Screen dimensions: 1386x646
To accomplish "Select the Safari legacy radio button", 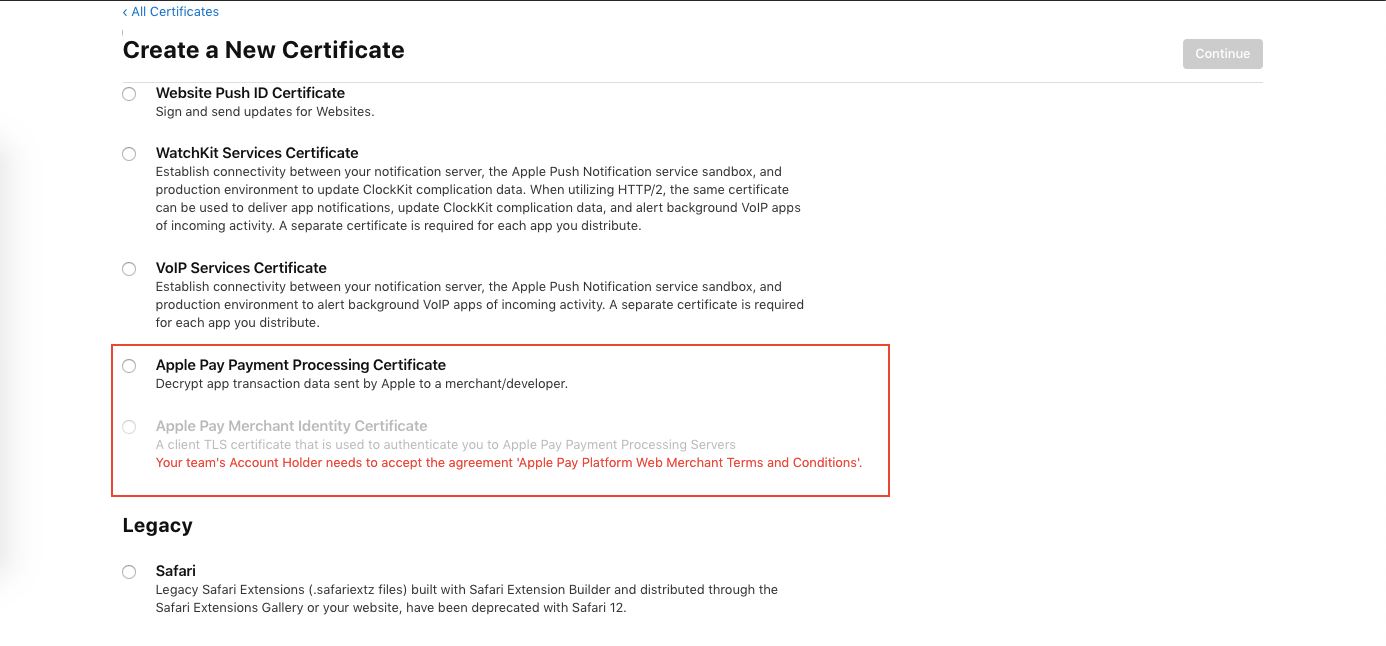I will [129, 572].
